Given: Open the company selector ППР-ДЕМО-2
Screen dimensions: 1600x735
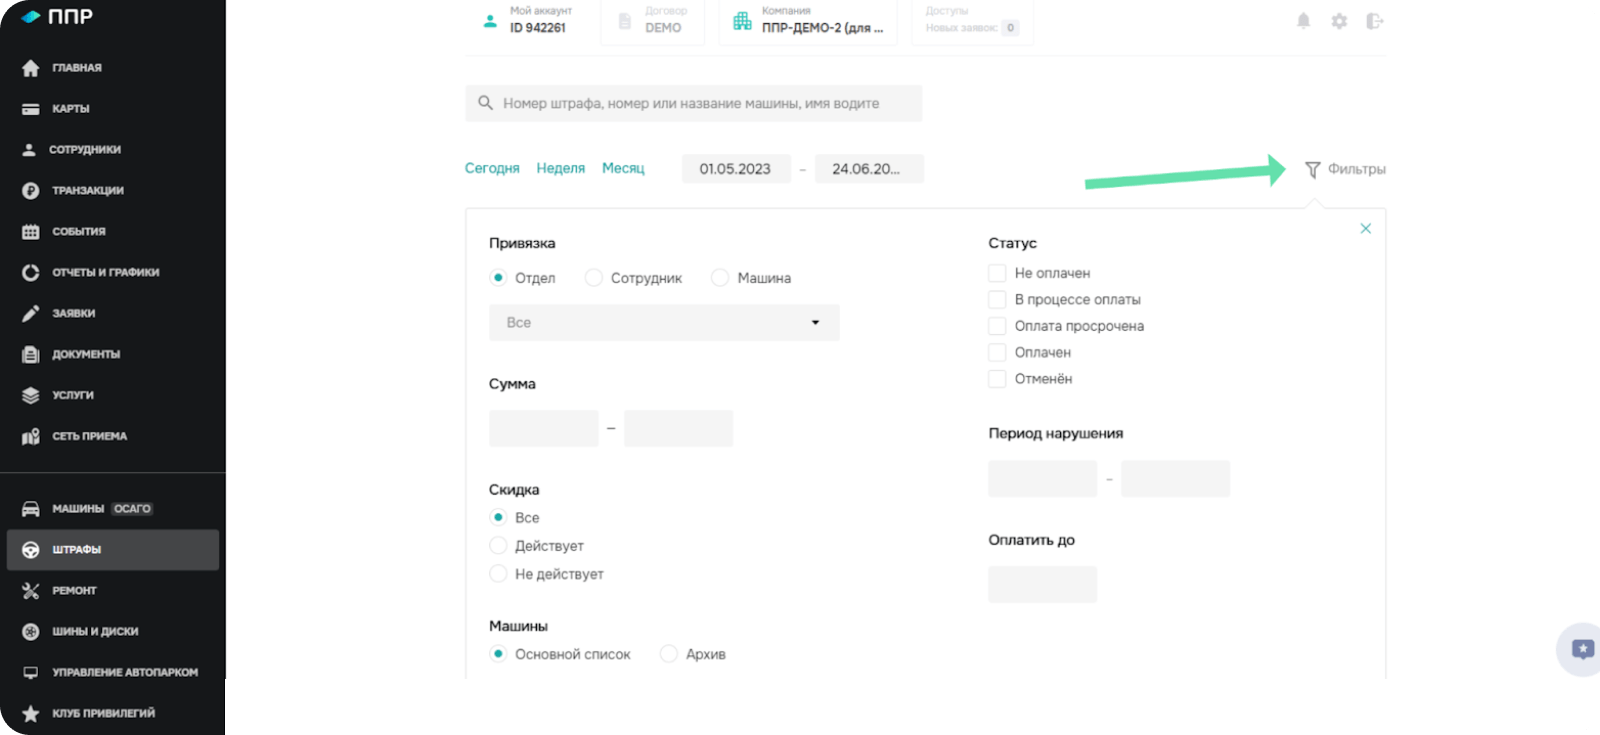Looking at the screenshot, I should [808, 21].
